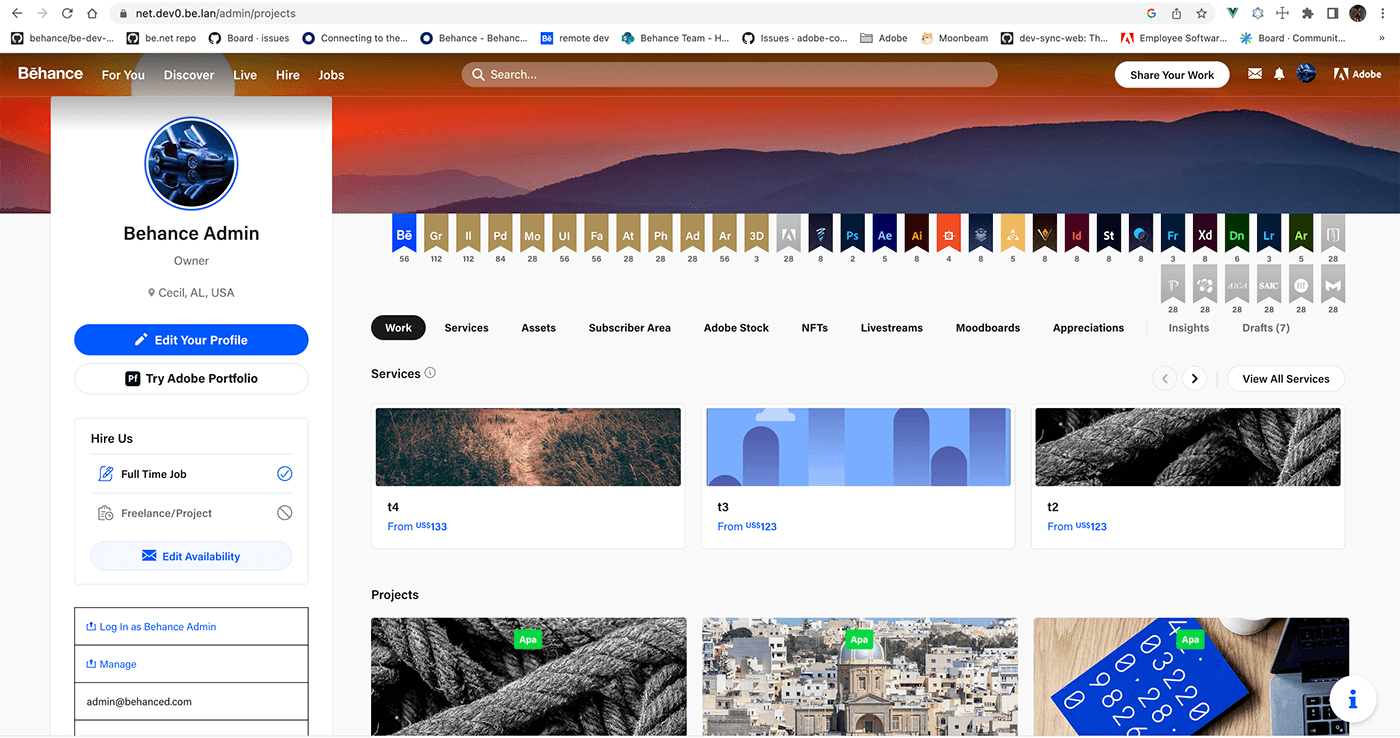Open the user avatar menu in navbar
Viewport: 1400px width, 738px height.
point(1306,74)
